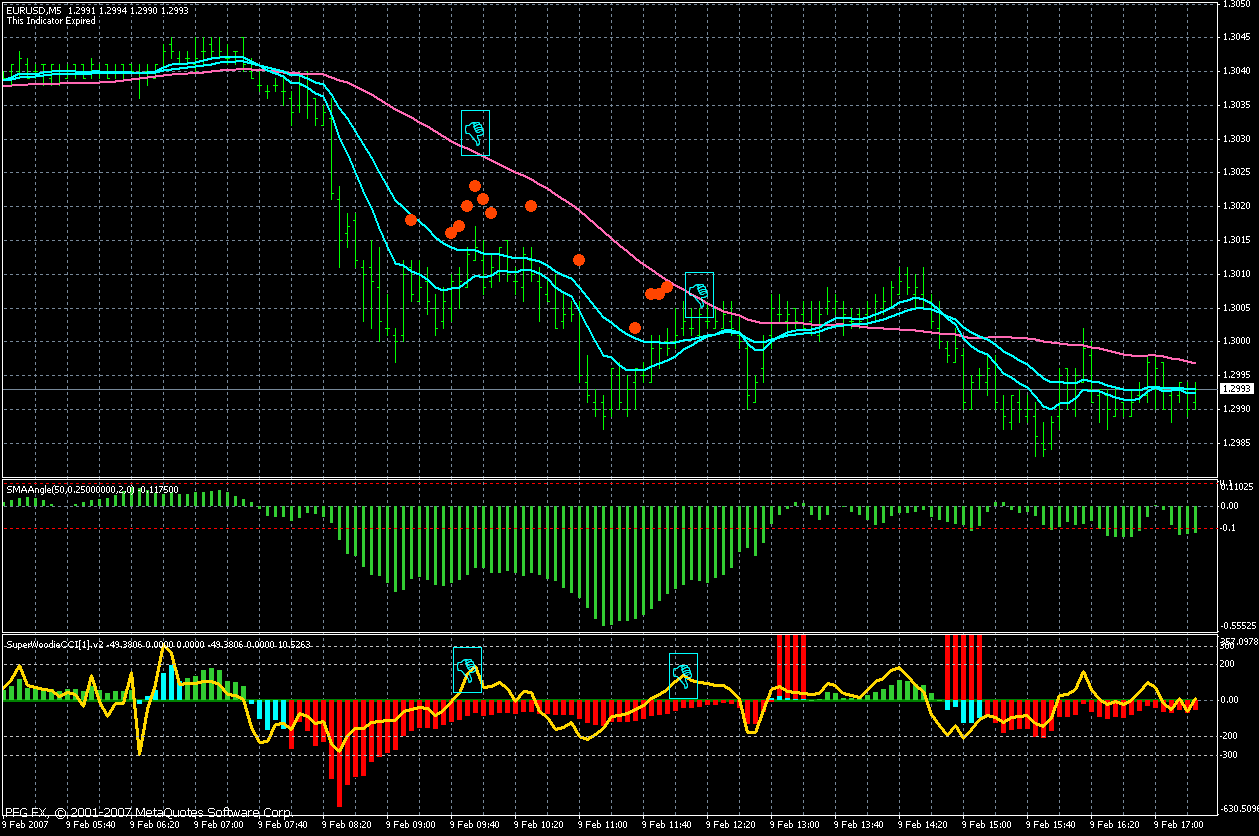
Task: Select the cyan CCI bars near 06:20
Action: 169,680
